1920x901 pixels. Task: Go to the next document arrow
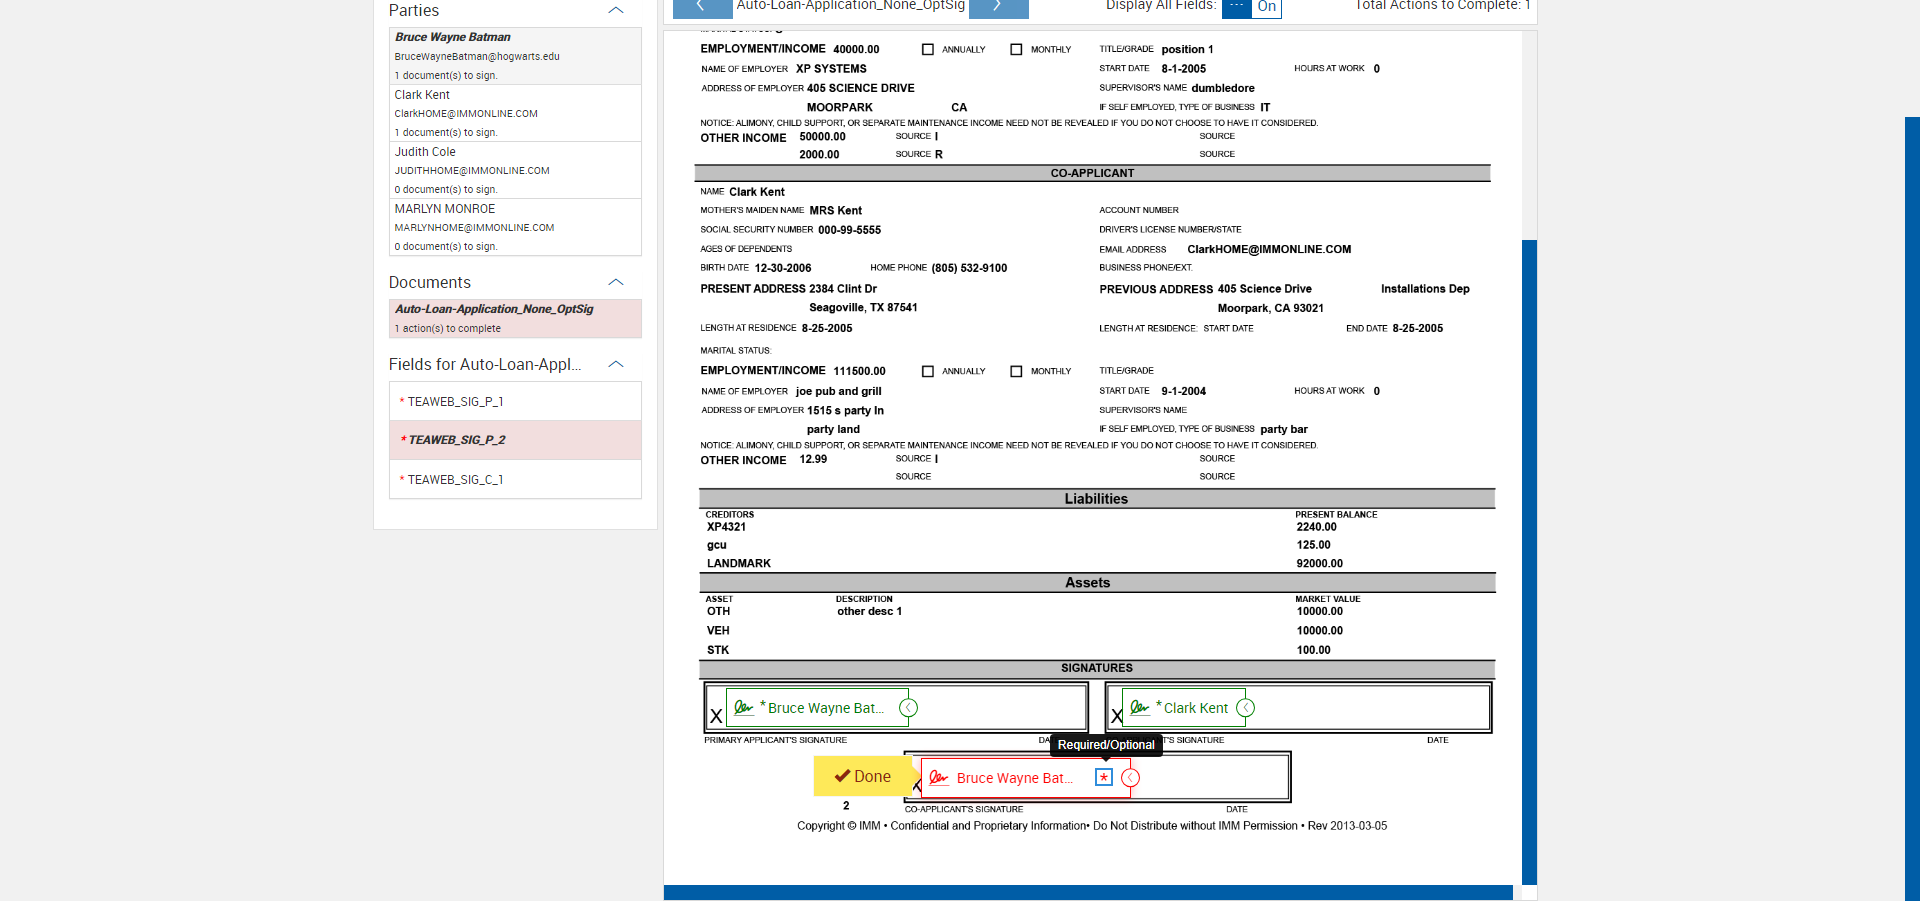tap(998, 8)
